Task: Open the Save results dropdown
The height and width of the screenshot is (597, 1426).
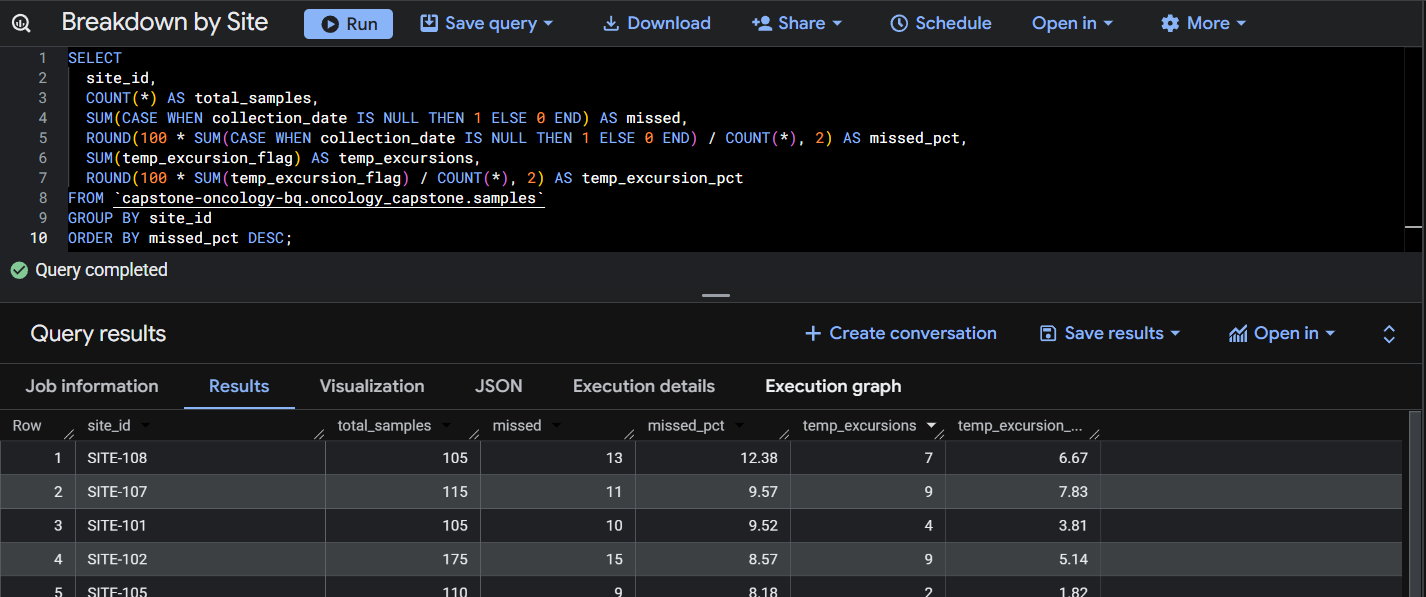Action: pos(1110,334)
